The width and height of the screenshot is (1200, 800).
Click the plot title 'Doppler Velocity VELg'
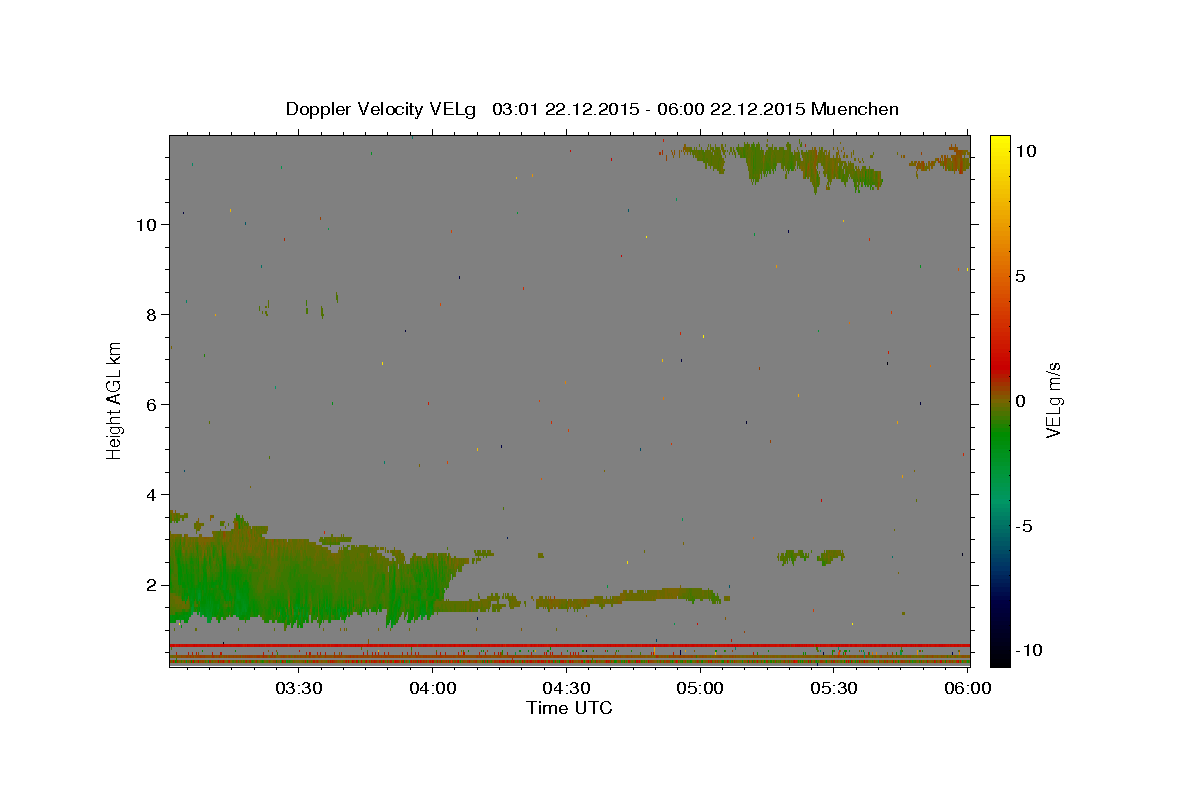click(382, 109)
